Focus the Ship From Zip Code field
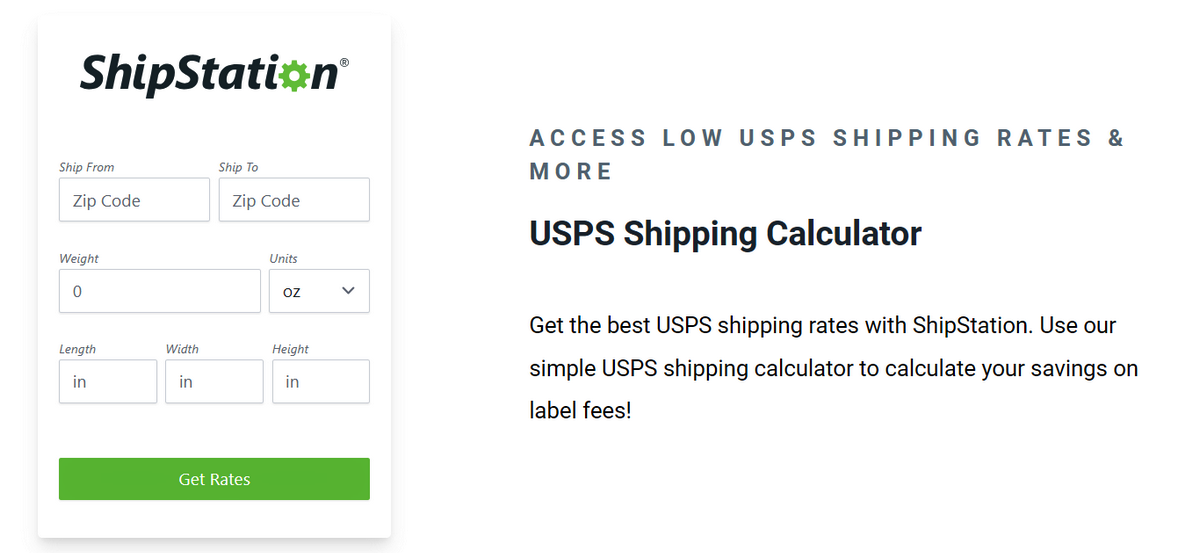The height and width of the screenshot is (553, 1200). tap(134, 200)
